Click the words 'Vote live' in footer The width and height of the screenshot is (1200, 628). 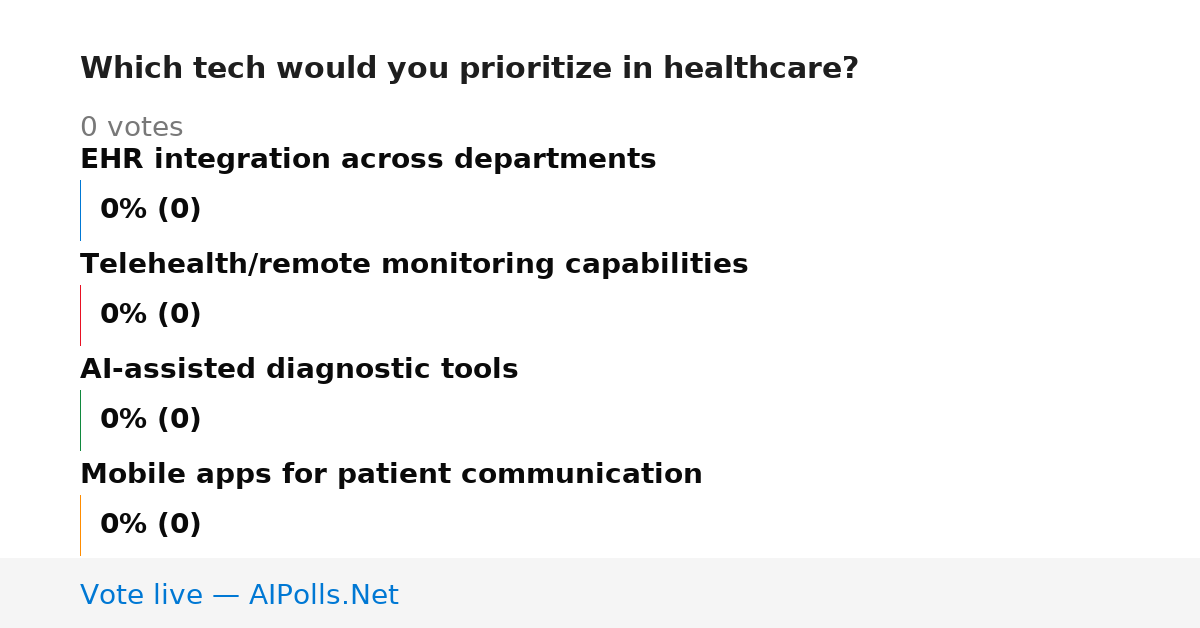coord(141,596)
